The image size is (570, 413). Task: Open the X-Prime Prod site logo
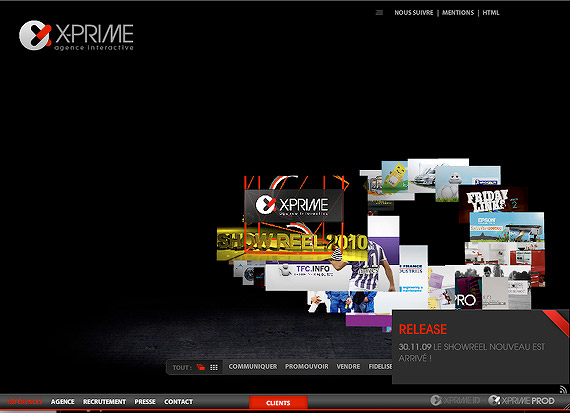click(521, 401)
